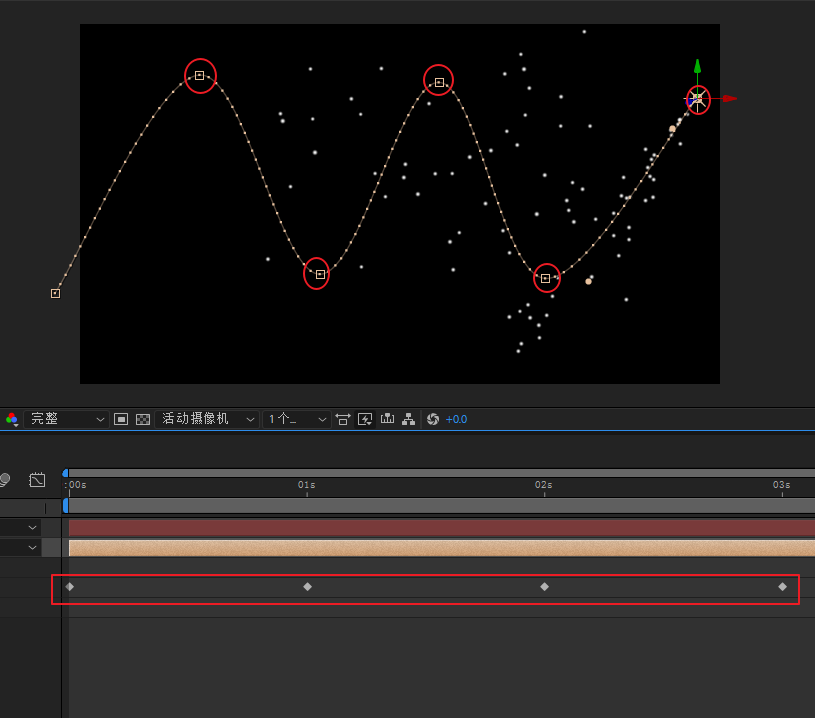This screenshot has height=718, width=815.
Task: Open the fast previews lightning icon
Action: tap(365, 419)
